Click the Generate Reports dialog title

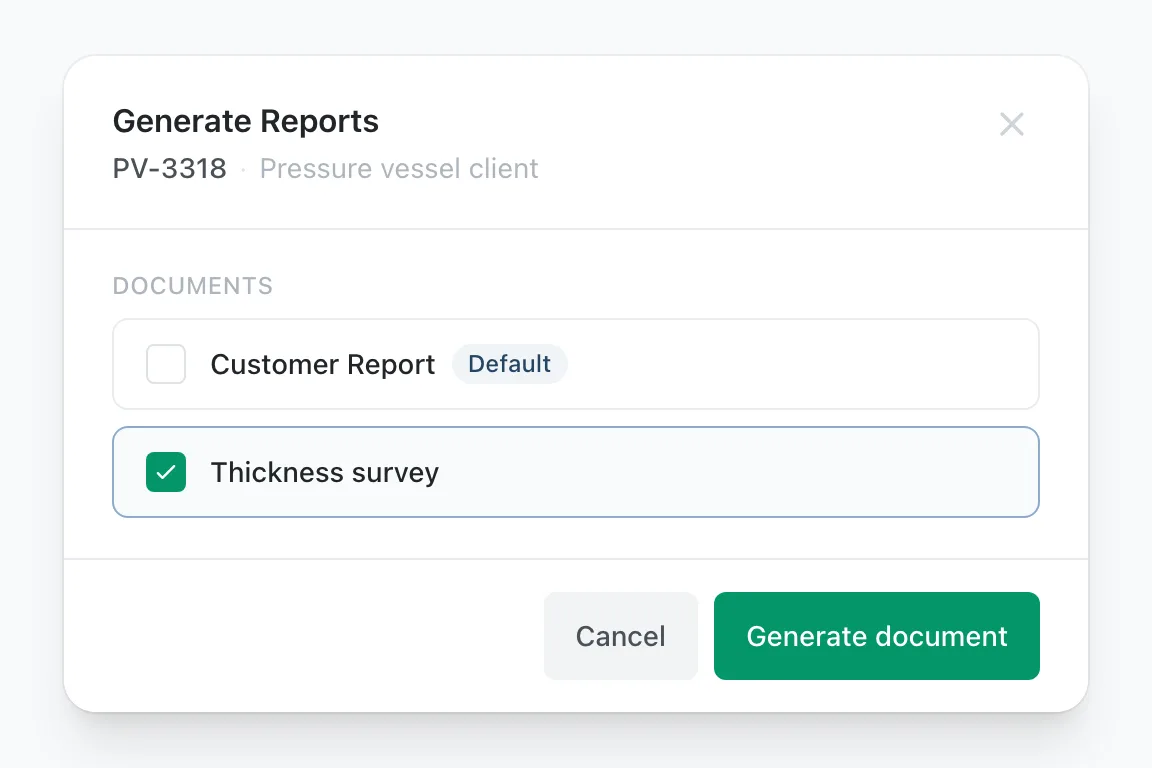[x=245, y=121]
